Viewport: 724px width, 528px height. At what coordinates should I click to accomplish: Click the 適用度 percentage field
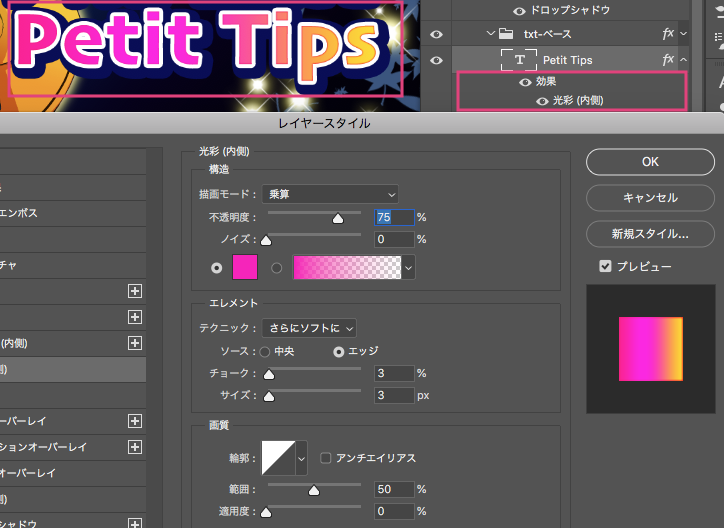coord(394,511)
